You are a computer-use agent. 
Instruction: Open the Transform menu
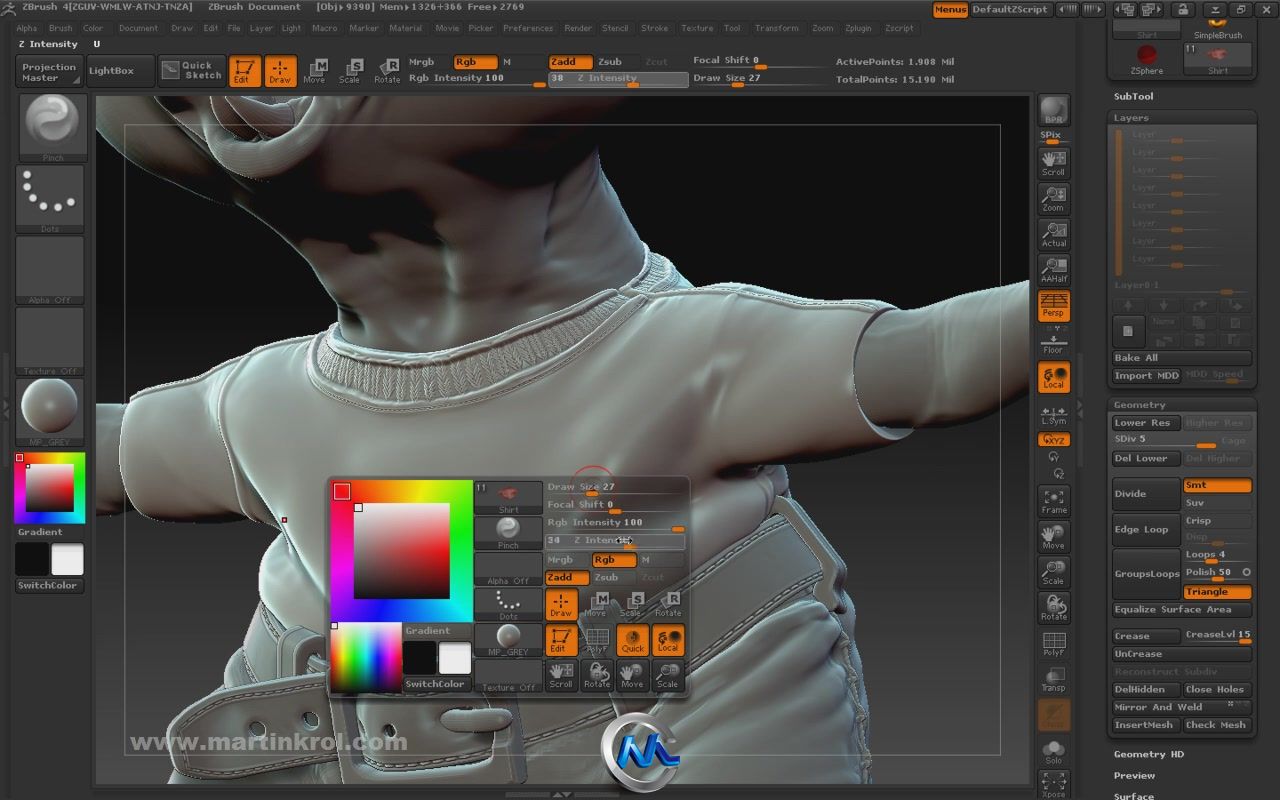point(777,28)
